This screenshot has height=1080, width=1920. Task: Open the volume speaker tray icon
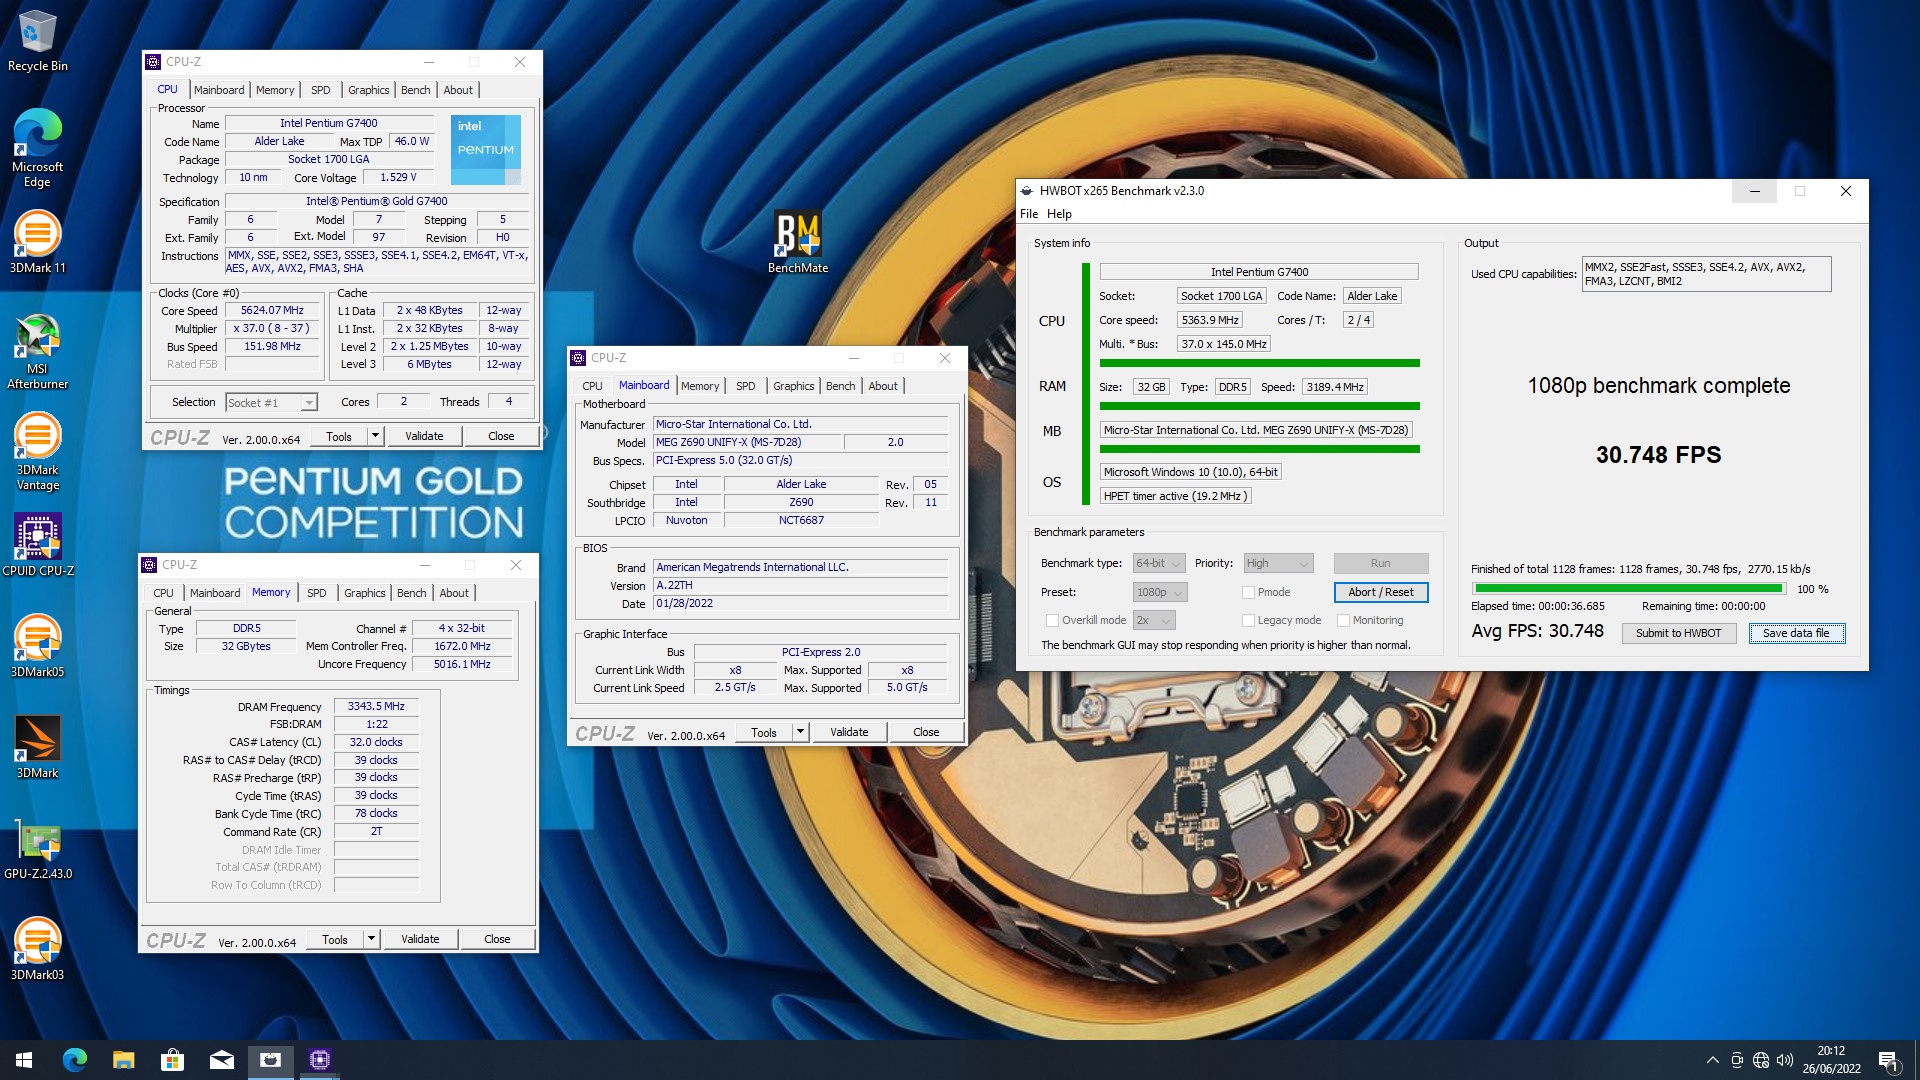click(1785, 1060)
